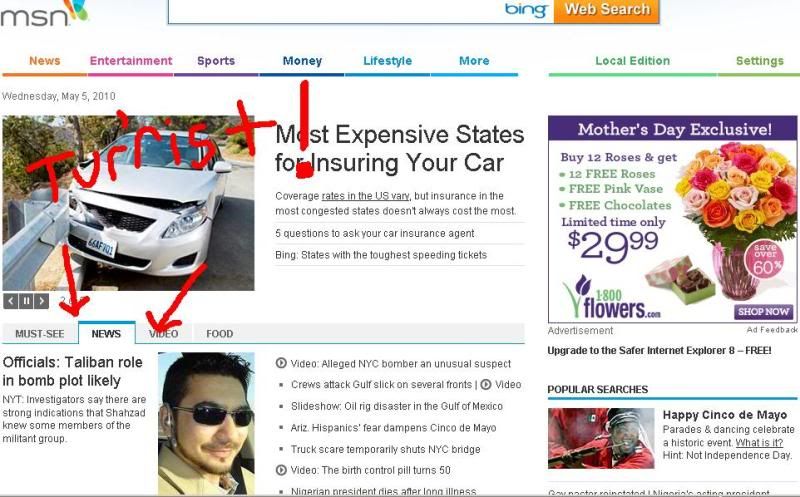Pause the headline slideshow
The width and height of the screenshot is (800, 497).
pyautogui.click(x=26, y=301)
